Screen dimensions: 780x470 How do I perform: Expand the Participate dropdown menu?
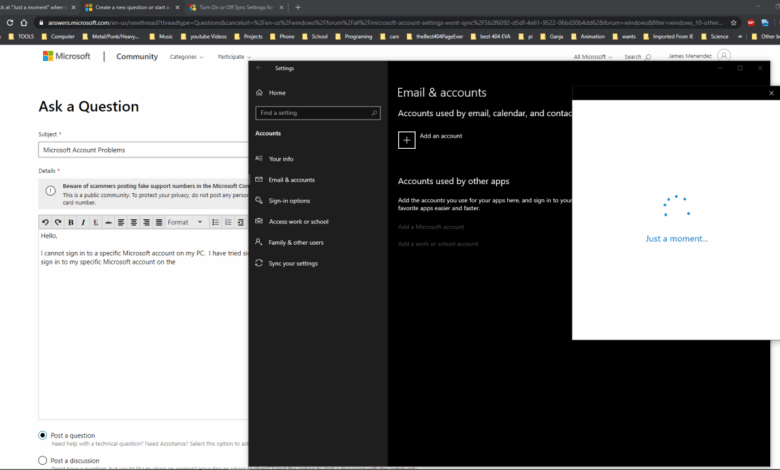coord(234,57)
